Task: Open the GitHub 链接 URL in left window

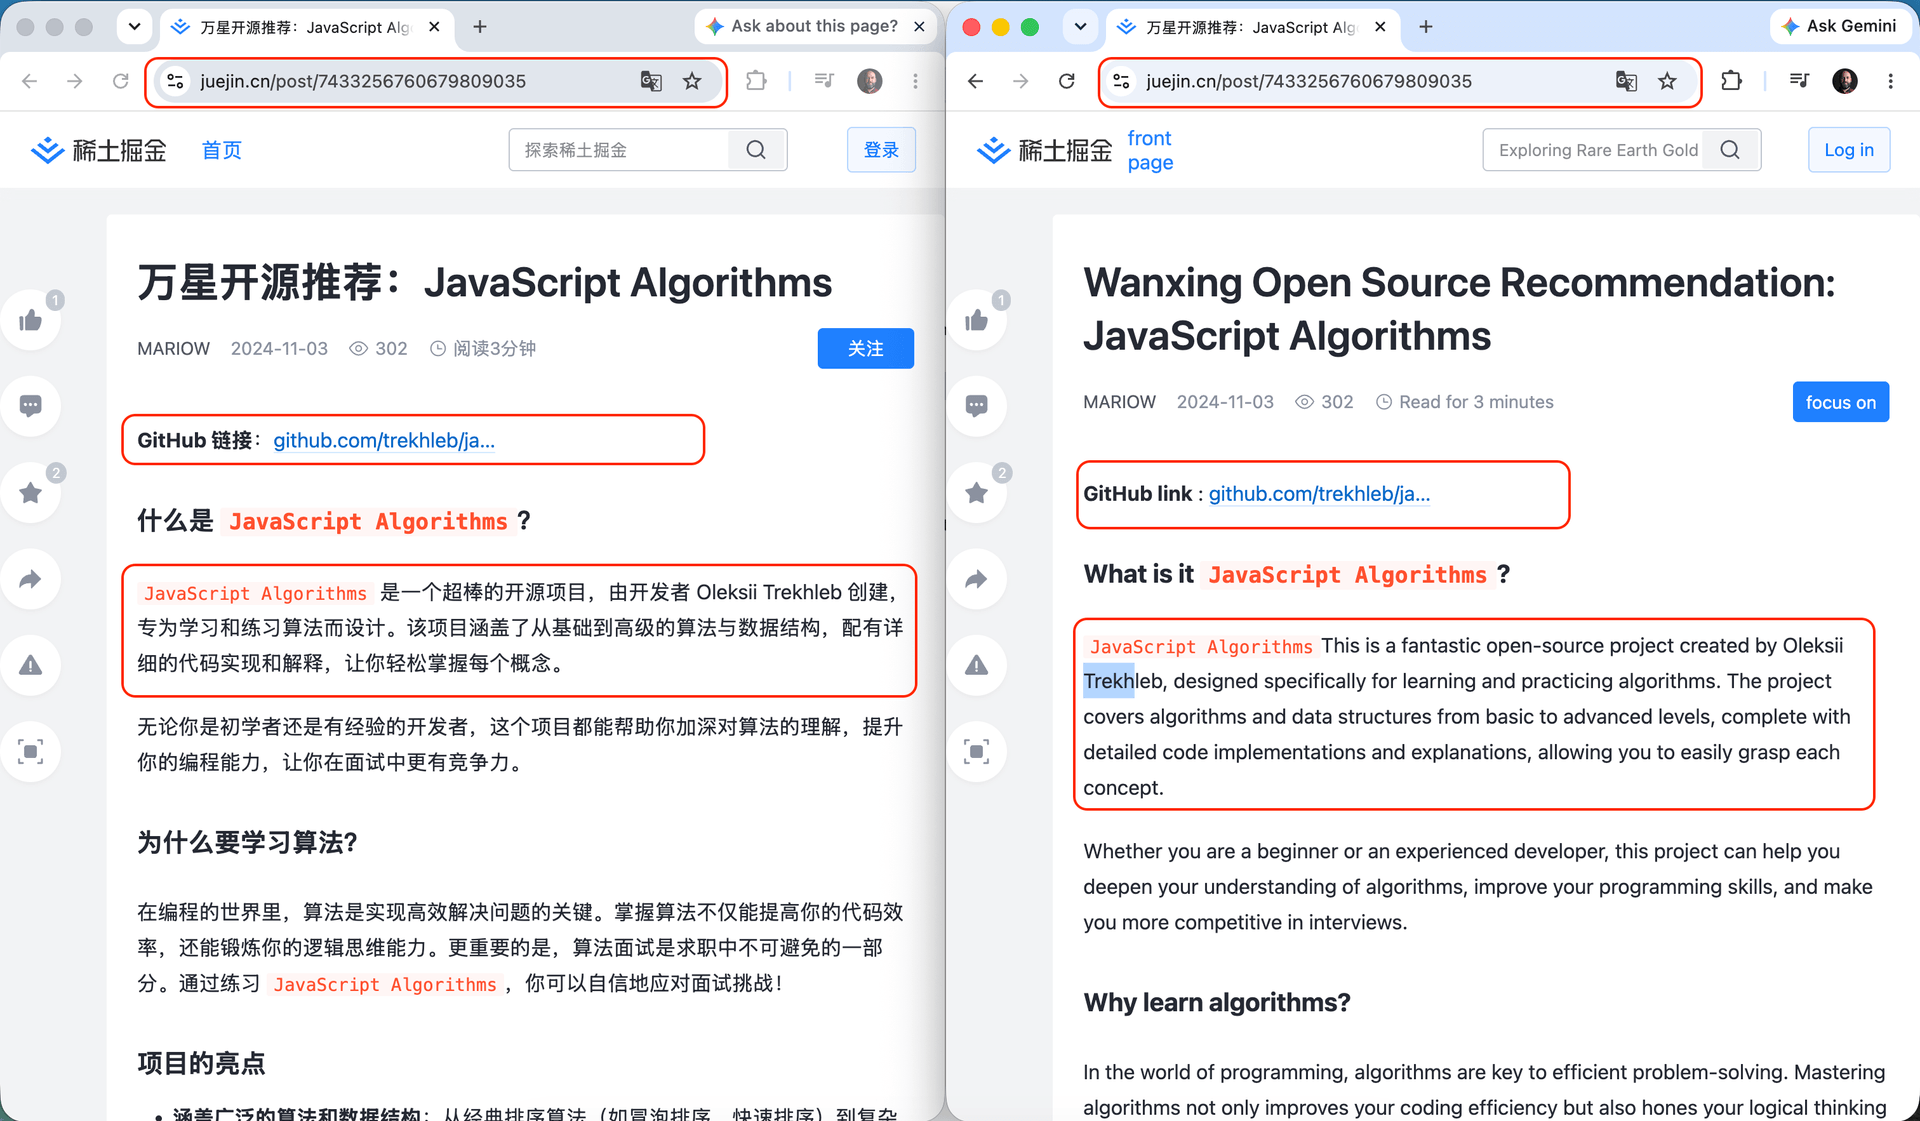Action: pos(384,441)
